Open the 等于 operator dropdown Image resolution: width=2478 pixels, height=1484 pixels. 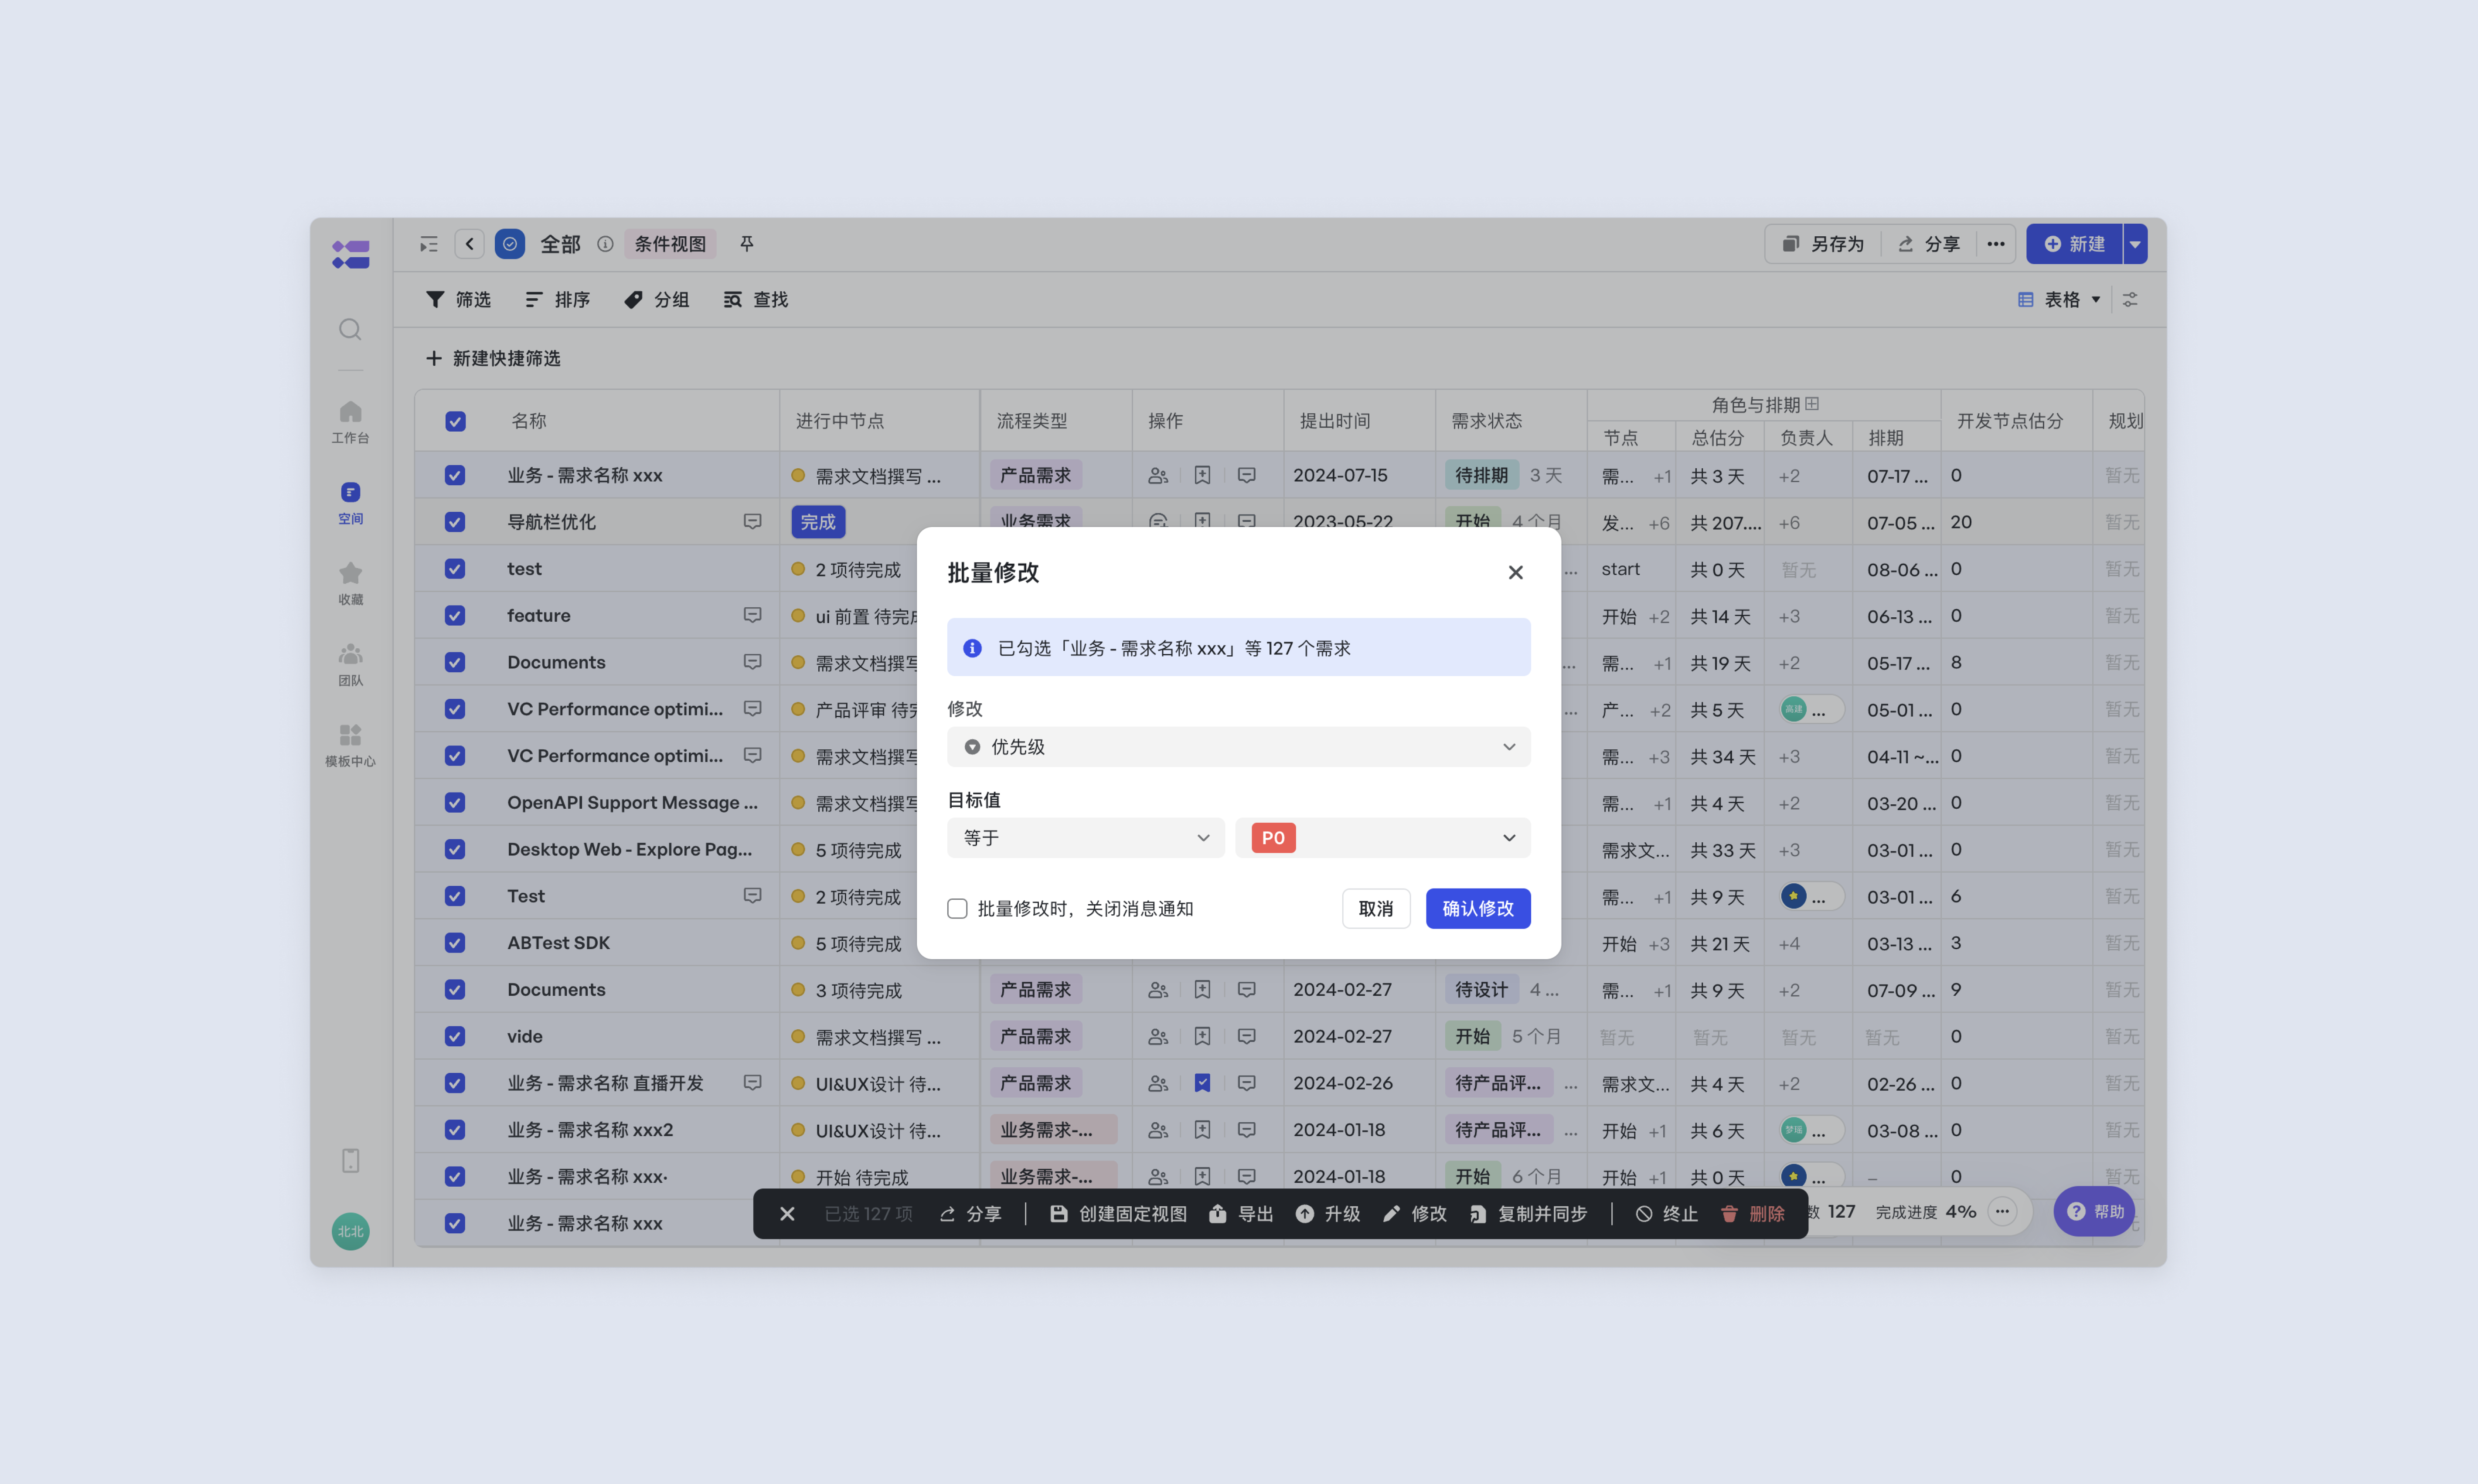coord(1085,838)
